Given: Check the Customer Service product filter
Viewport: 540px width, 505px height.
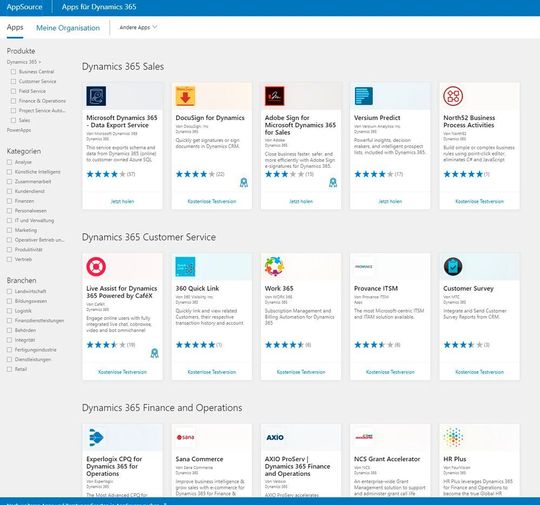Looking at the screenshot, I should tap(13, 81).
